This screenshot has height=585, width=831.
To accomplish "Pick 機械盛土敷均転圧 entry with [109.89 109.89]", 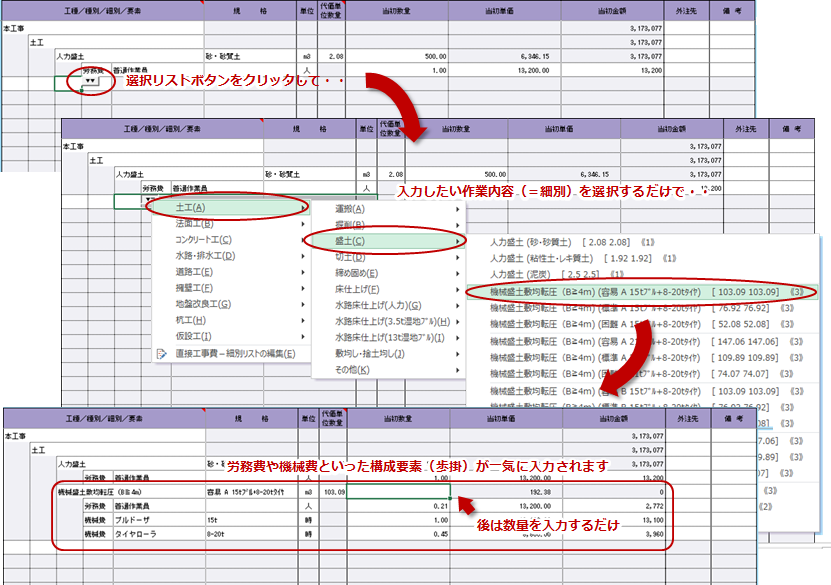I will pyautogui.click(x=647, y=358).
